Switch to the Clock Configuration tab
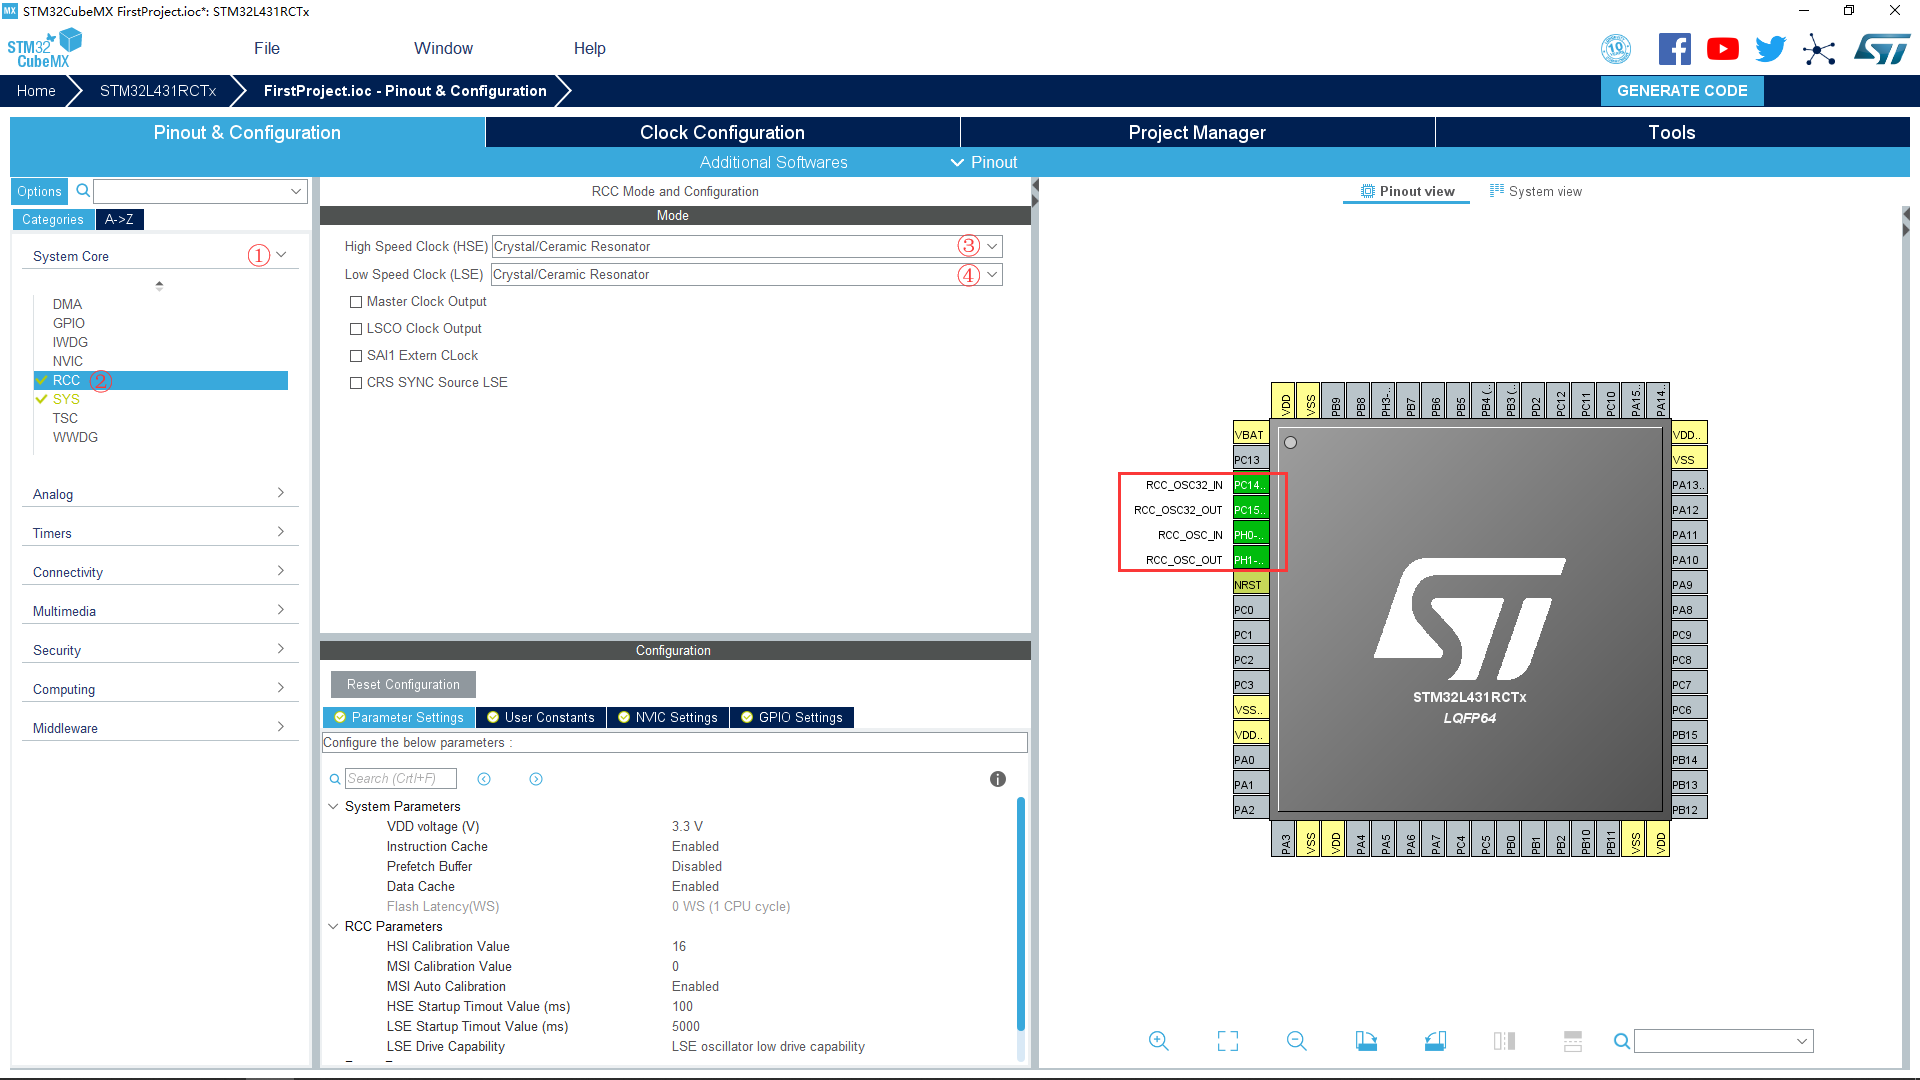The width and height of the screenshot is (1920, 1080). (x=721, y=131)
